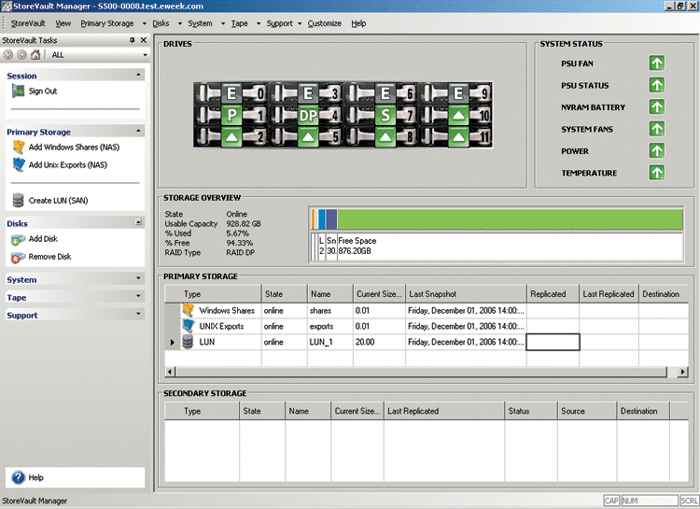The height and width of the screenshot is (509, 700).
Task: Click the Add Disk link
Action: pos(43,239)
